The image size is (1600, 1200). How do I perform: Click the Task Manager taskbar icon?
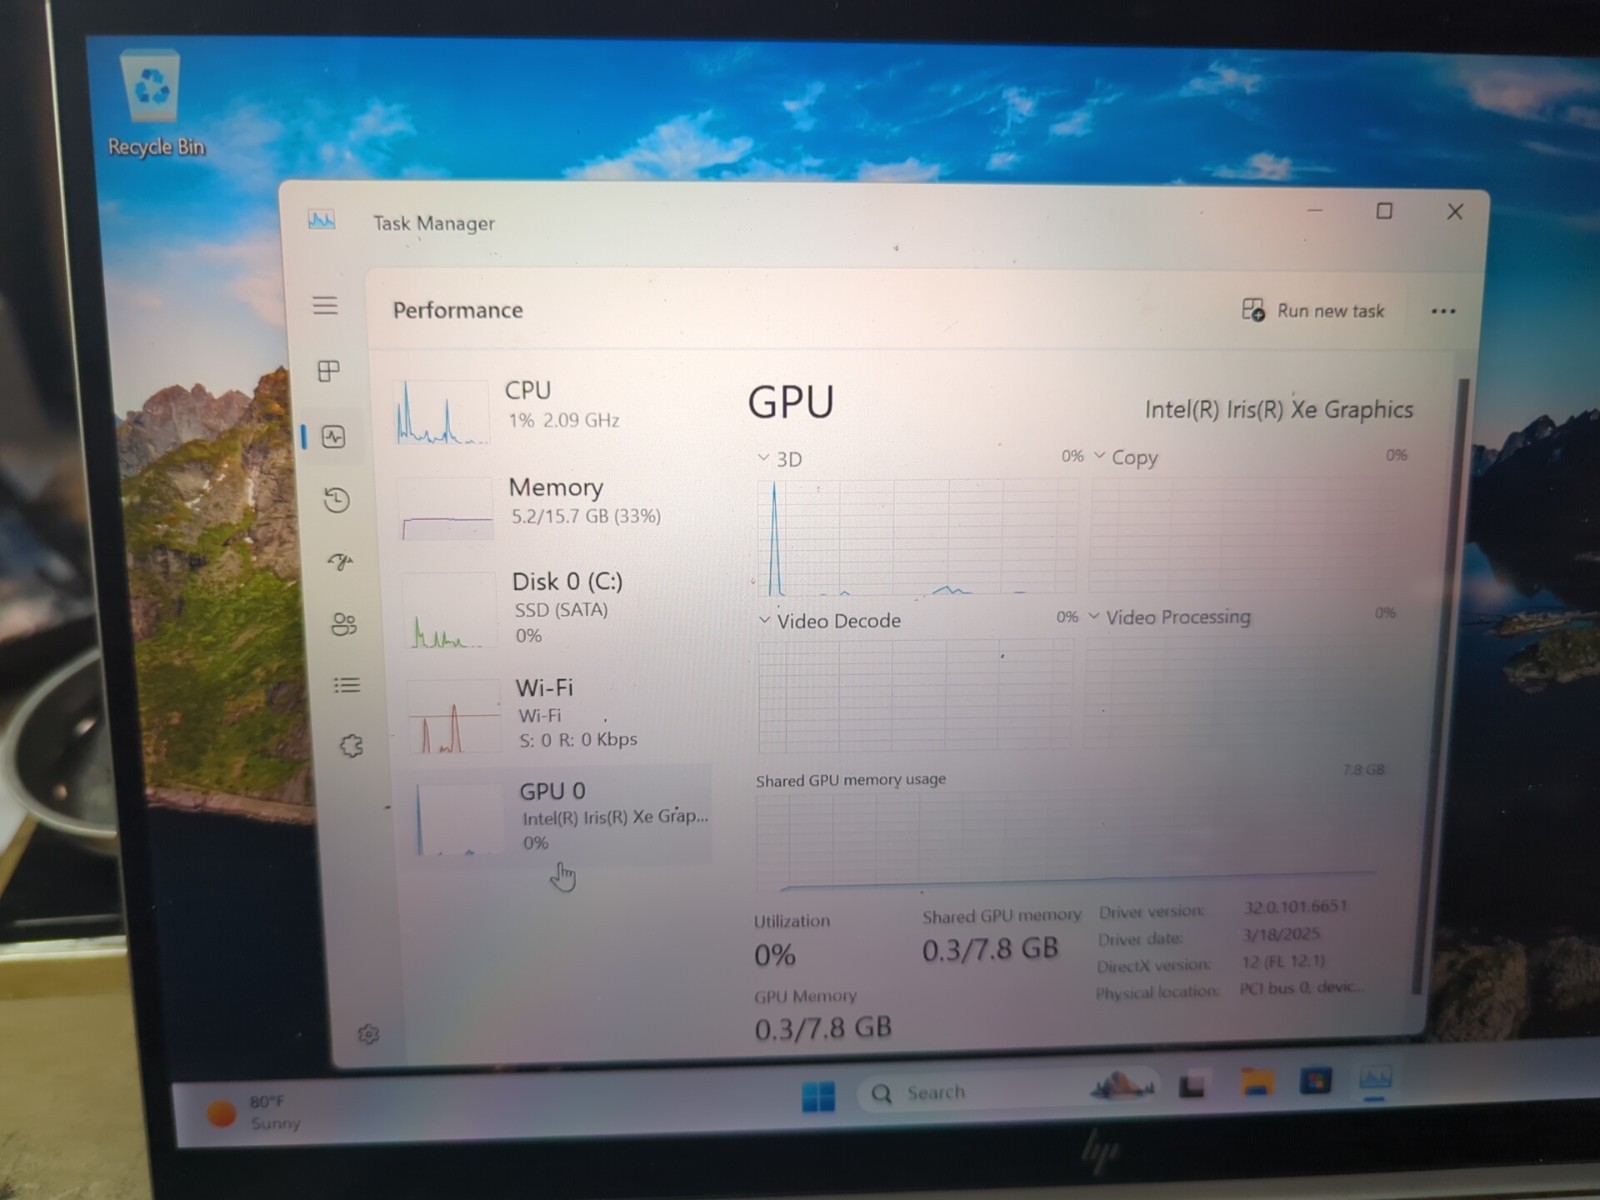click(1375, 1079)
